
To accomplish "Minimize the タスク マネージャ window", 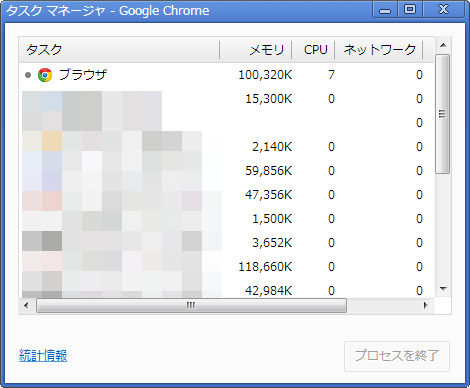I will (x=385, y=10).
